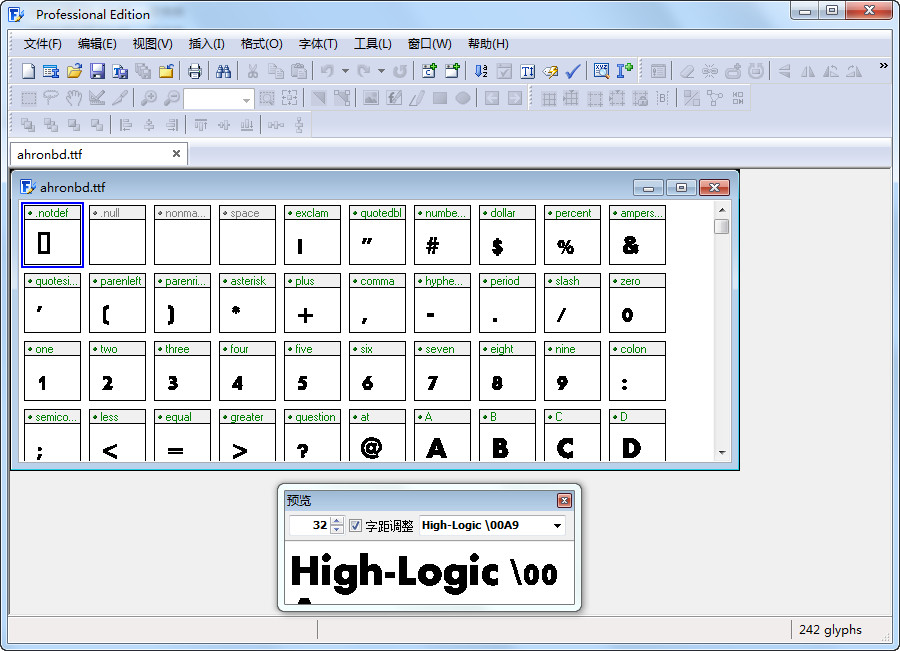The width and height of the screenshot is (900, 651).
Task: Open the 文件(F) menu
Action: (x=40, y=44)
